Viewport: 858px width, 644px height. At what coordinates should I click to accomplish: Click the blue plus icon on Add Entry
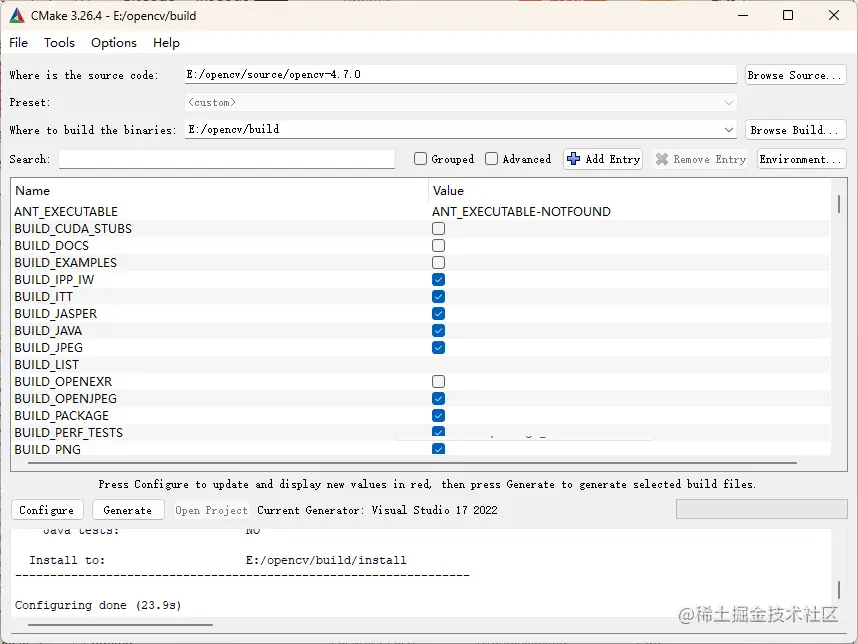tap(573, 159)
